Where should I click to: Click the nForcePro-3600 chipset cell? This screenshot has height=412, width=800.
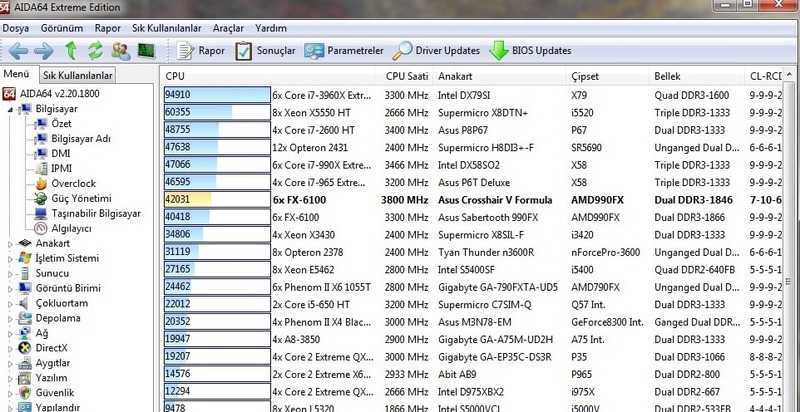[x=606, y=252]
